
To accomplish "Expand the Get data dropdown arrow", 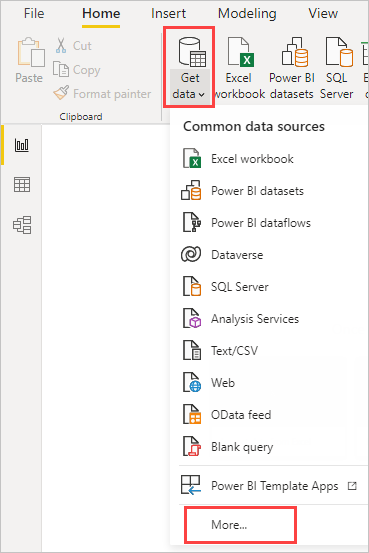I will click(x=201, y=95).
